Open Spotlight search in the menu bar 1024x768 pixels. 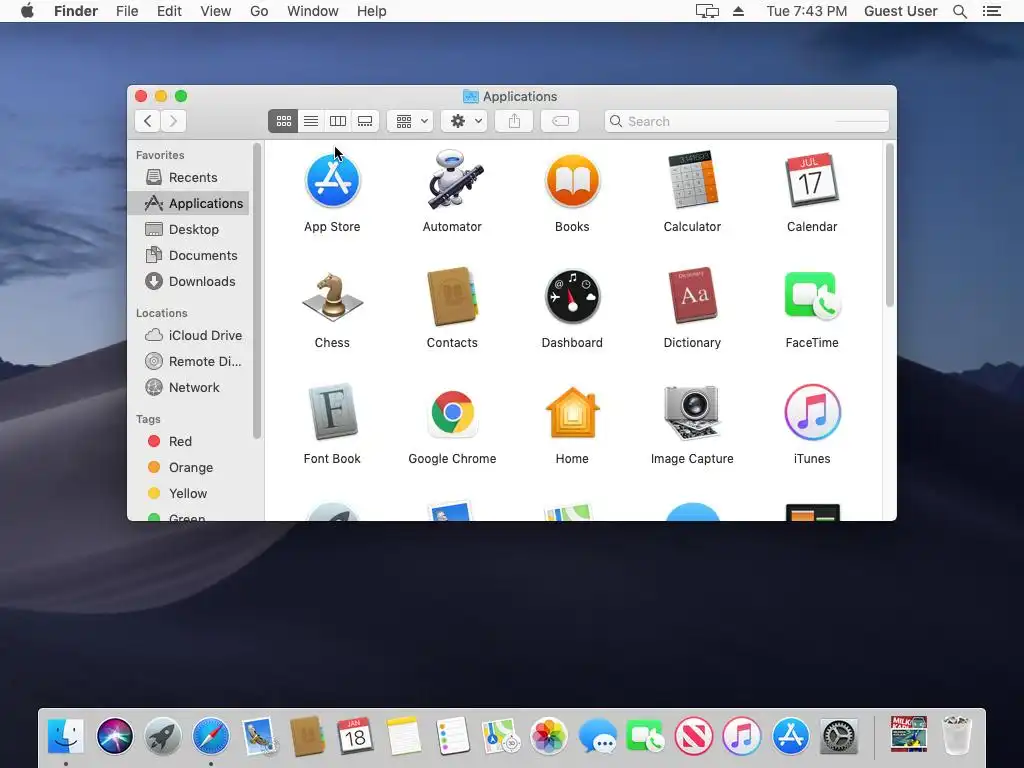coord(960,11)
